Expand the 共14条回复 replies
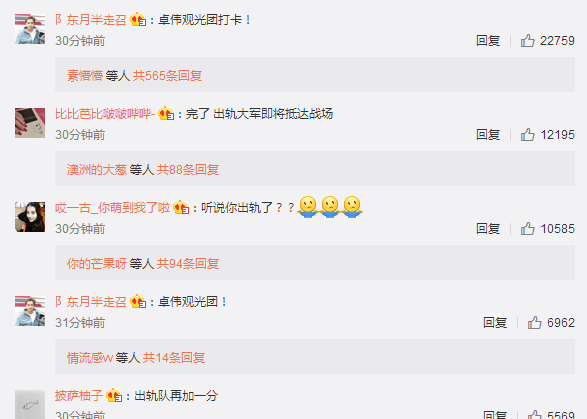The image size is (587, 419). [174, 358]
